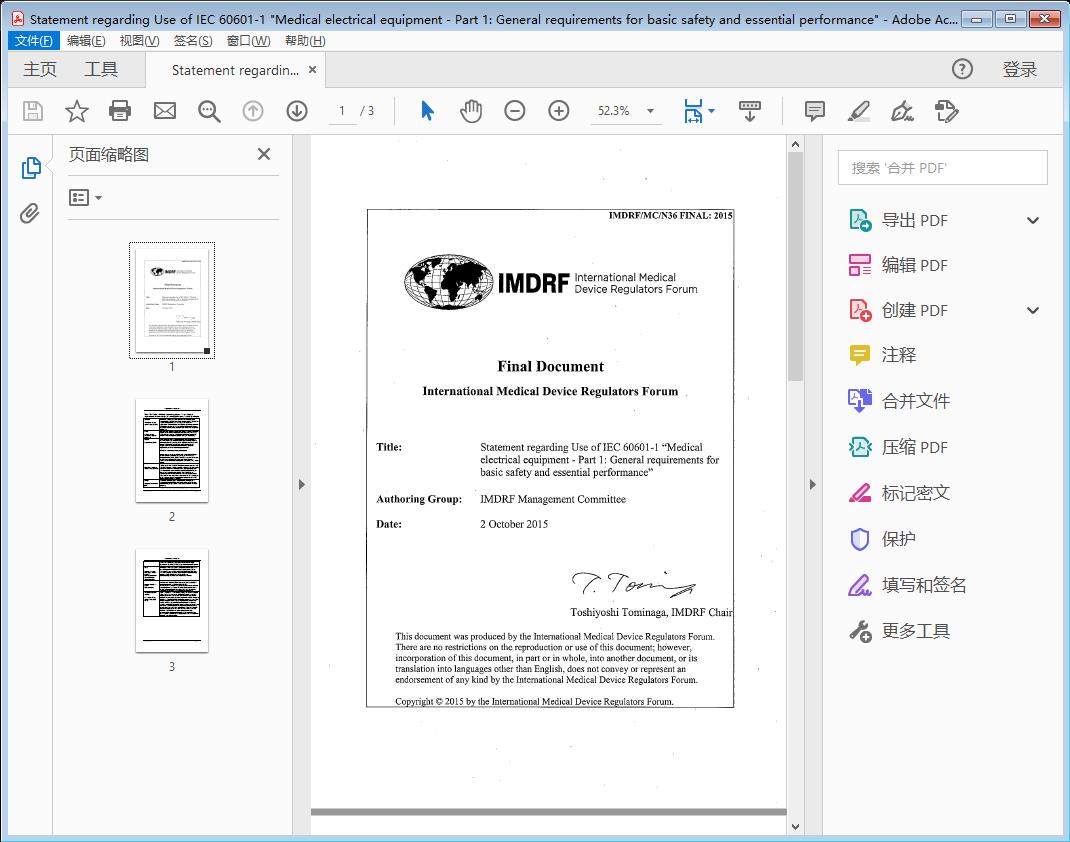This screenshot has width=1070, height=842.
Task: Open 帮助(H) menu
Action: pyautogui.click(x=305, y=41)
